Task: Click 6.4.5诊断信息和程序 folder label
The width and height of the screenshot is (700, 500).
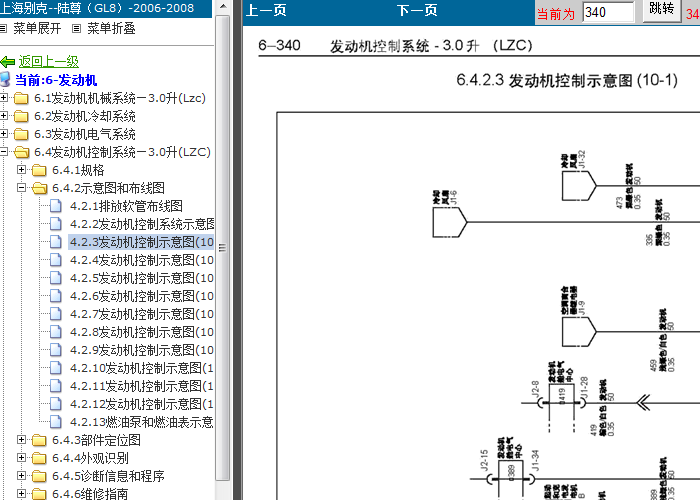Action: point(108,476)
